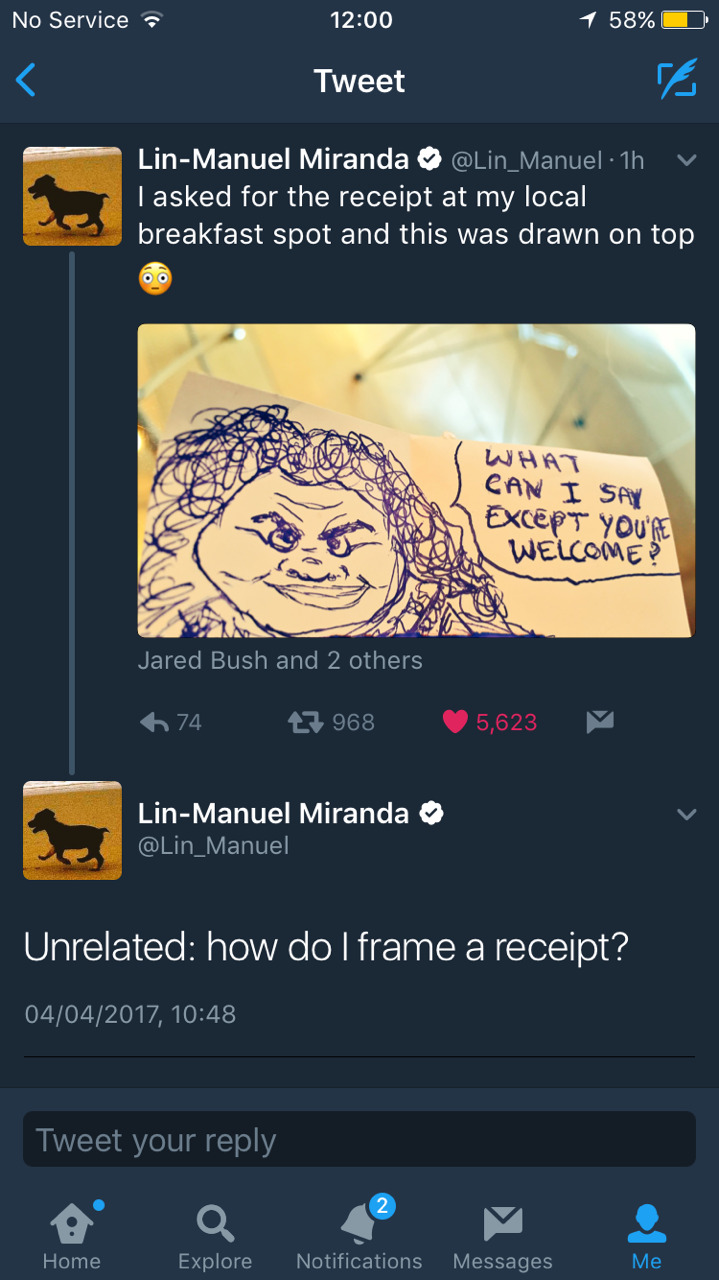Open the dog avatar on the lower tweet
Screen dimensions: 719x1280
pos(72,830)
